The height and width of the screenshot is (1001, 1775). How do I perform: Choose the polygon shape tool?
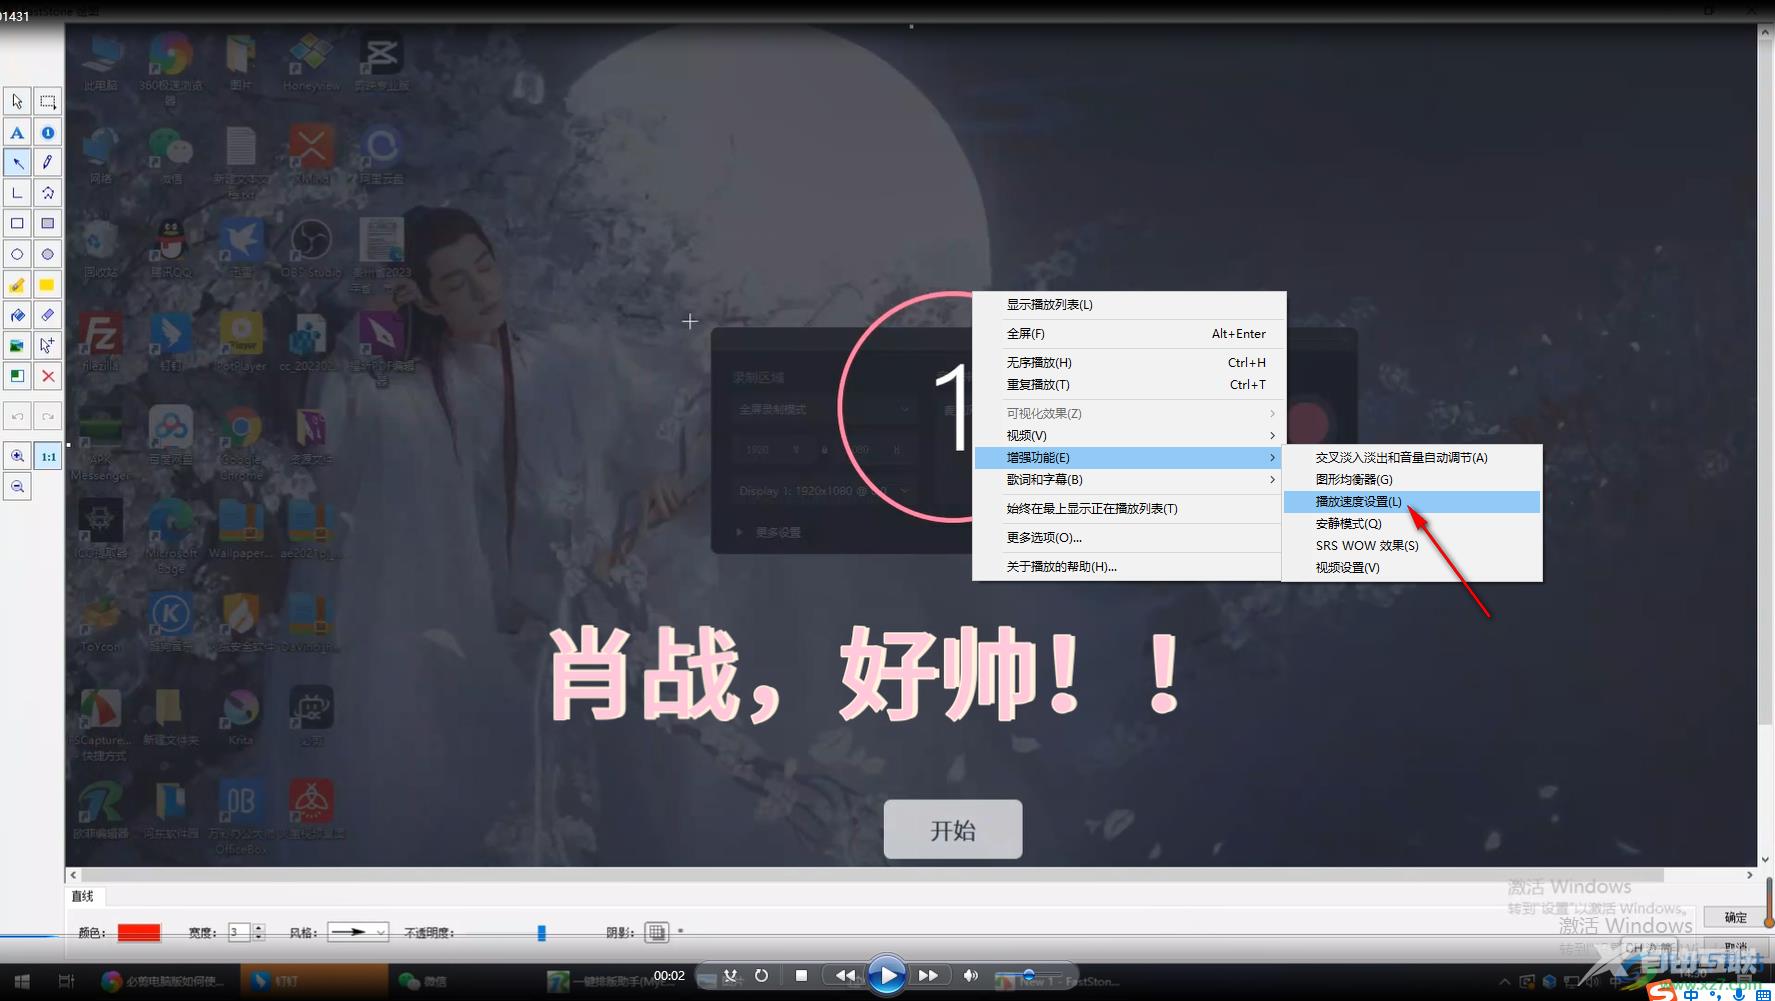point(47,193)
